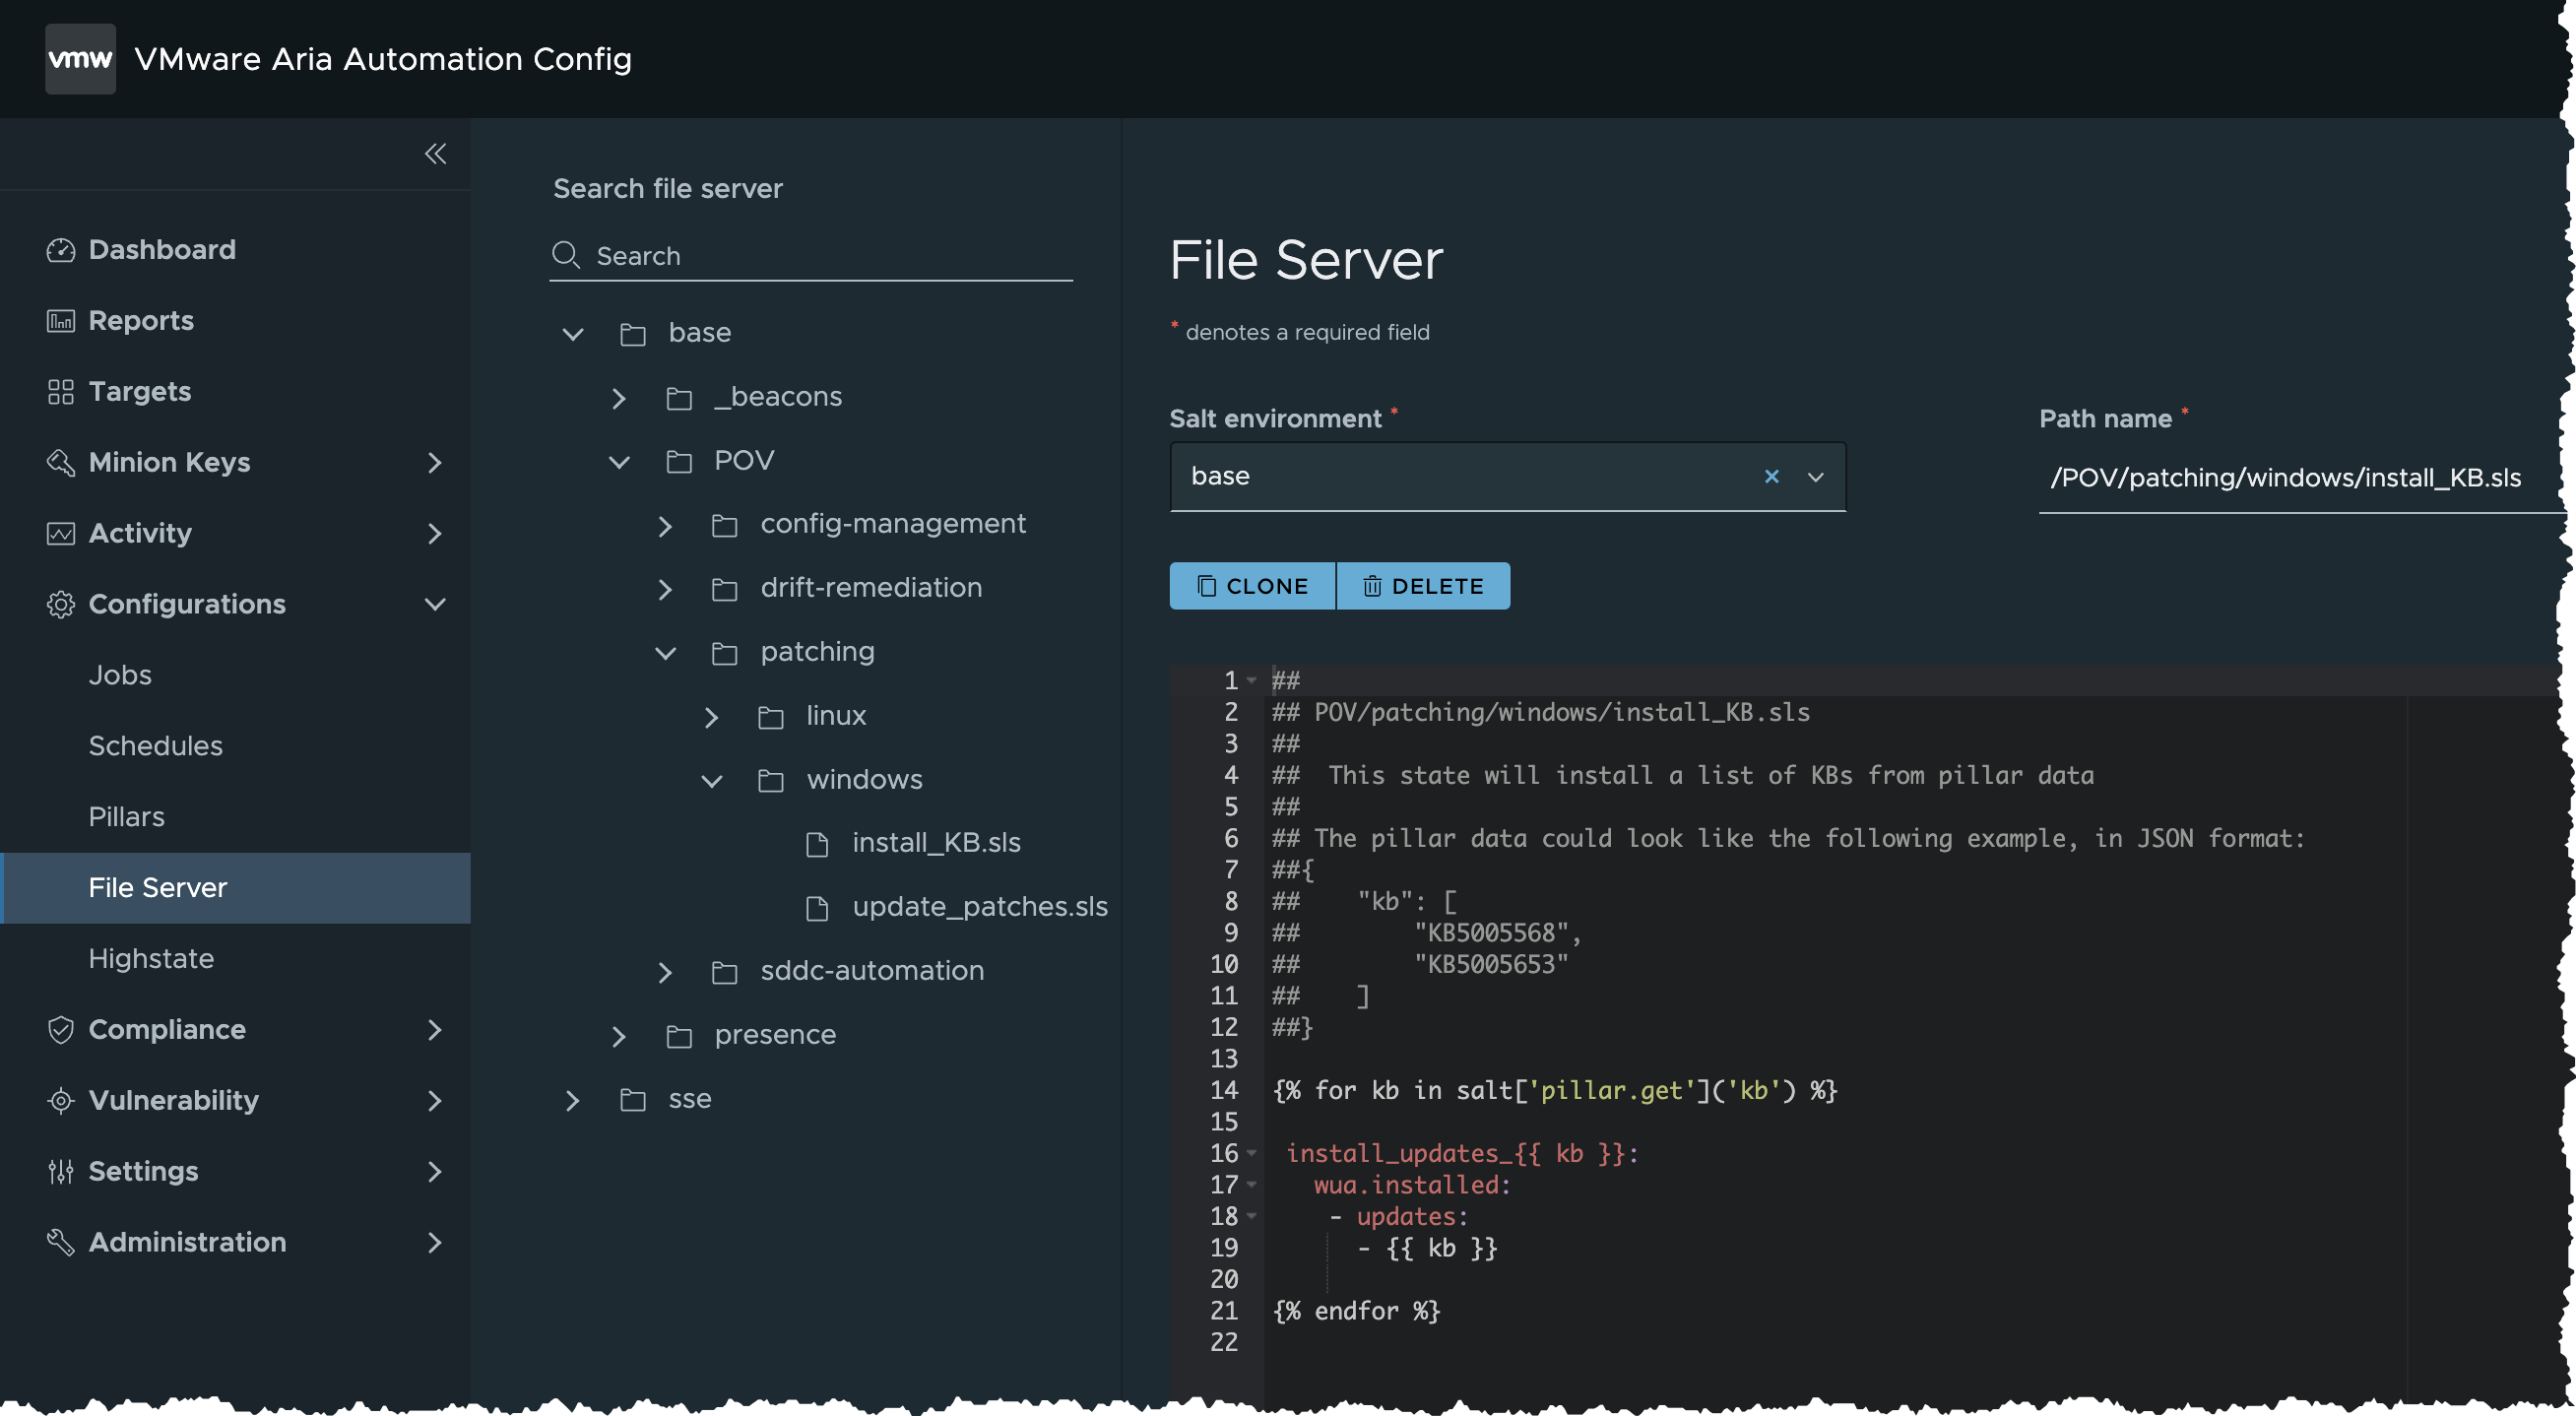
Task: Clear the Salt environment selection with X
Action: 1771,477
